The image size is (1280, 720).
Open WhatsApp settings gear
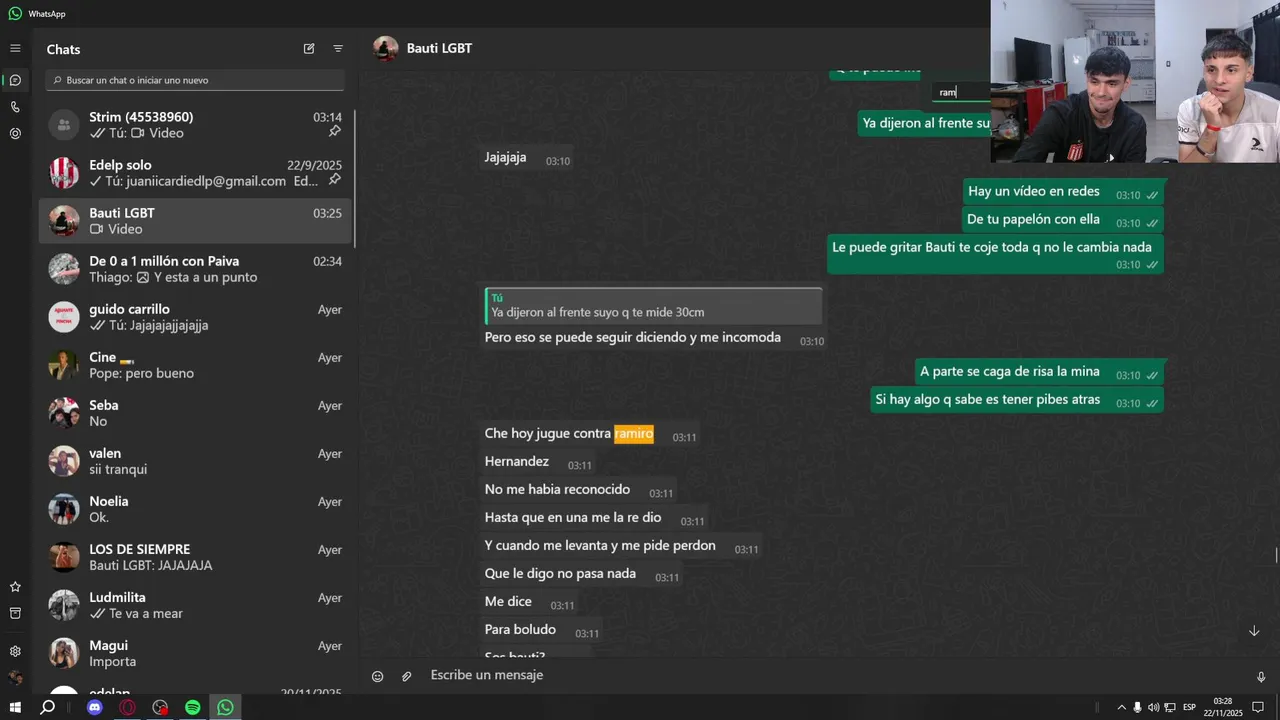click(x=15, y=651)
